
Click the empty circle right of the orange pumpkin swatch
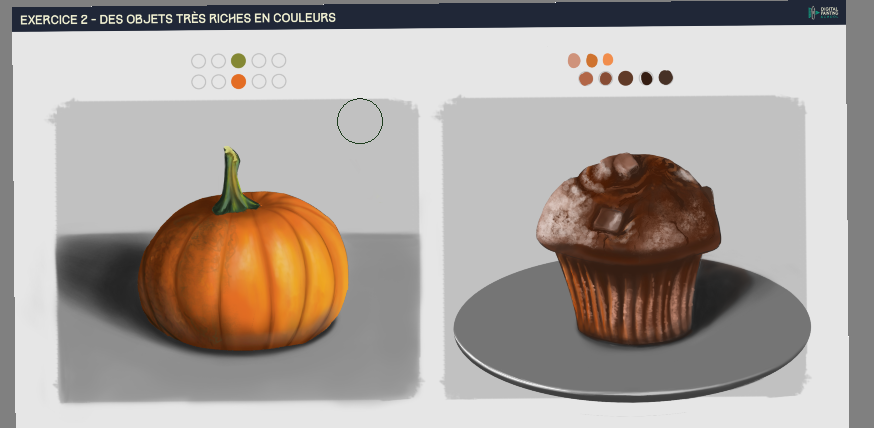[x=259, y=81]
